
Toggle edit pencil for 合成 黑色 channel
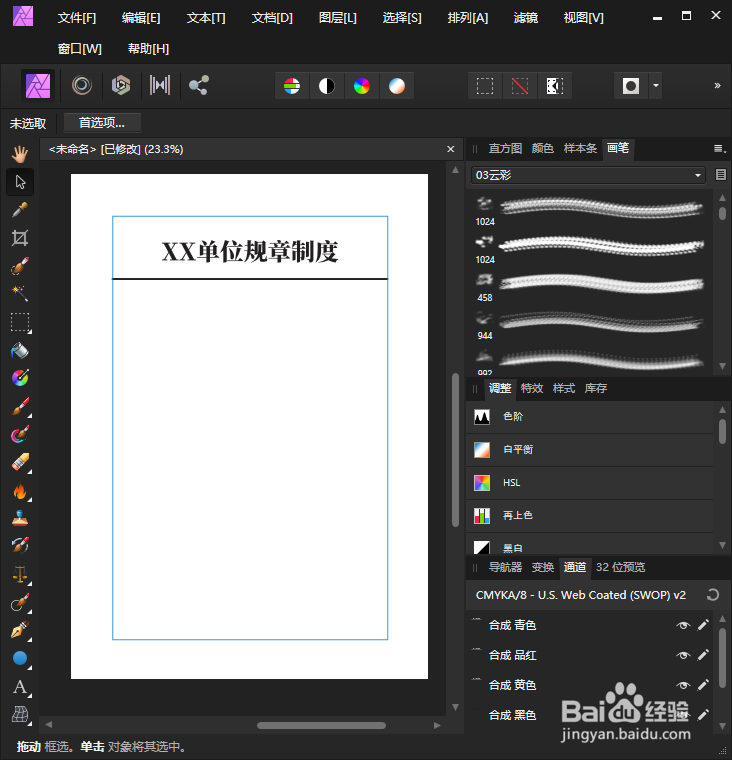(x=703, y=714)
